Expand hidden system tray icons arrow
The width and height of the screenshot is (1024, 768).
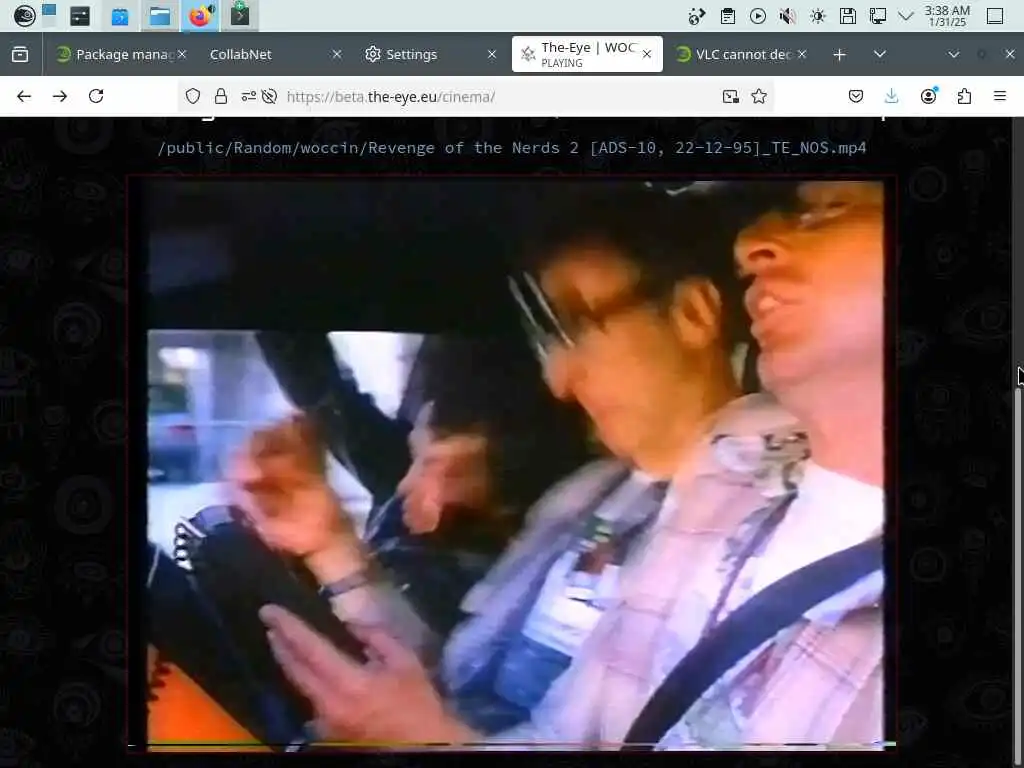click(x=906, y=16)
